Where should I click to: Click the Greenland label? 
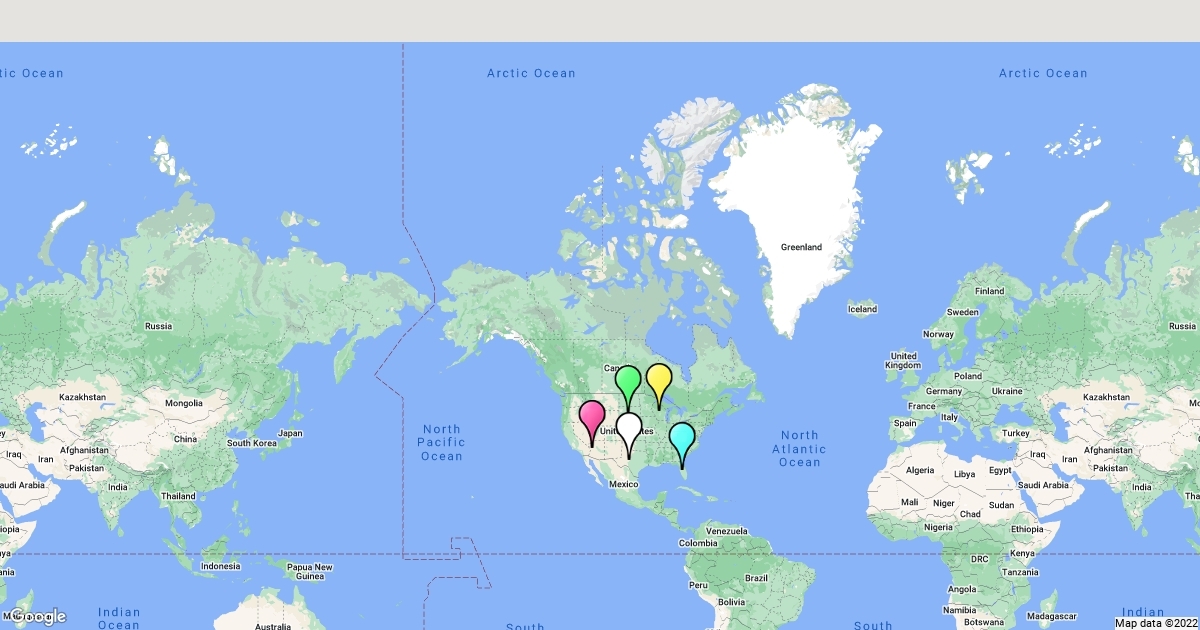pyautogui.click(x=802, y=246)
